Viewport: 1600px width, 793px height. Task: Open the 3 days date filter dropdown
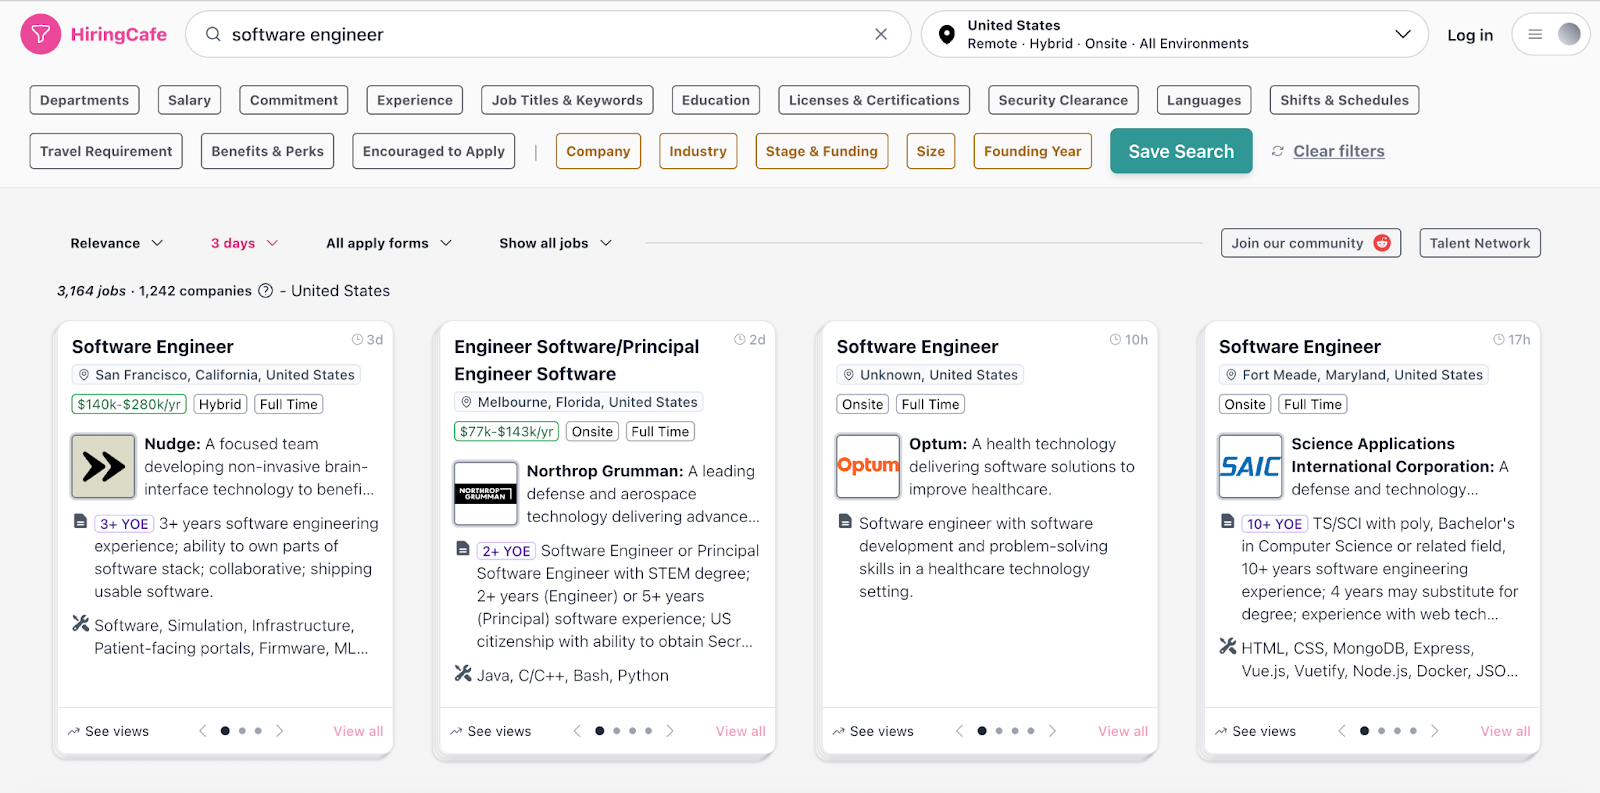(x=245, y=243)
